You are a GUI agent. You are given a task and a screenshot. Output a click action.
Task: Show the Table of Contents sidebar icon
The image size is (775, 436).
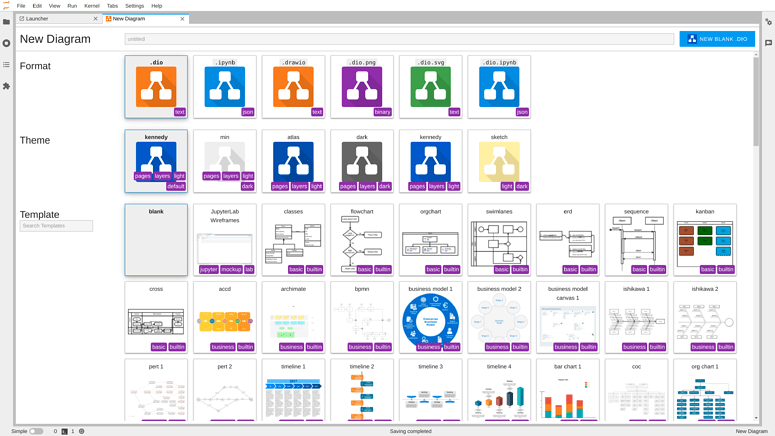[6, 64]
